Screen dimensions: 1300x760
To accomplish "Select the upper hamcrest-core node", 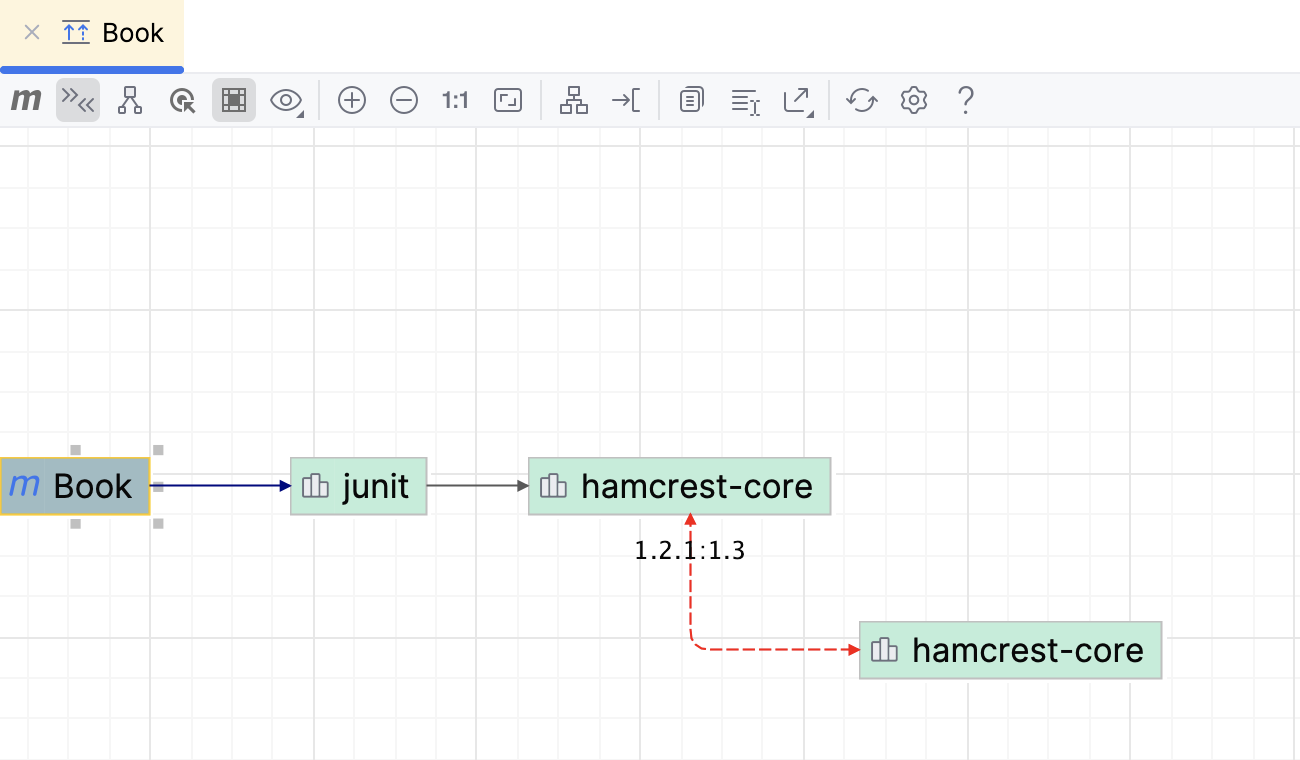I will (x=680, y=486).
